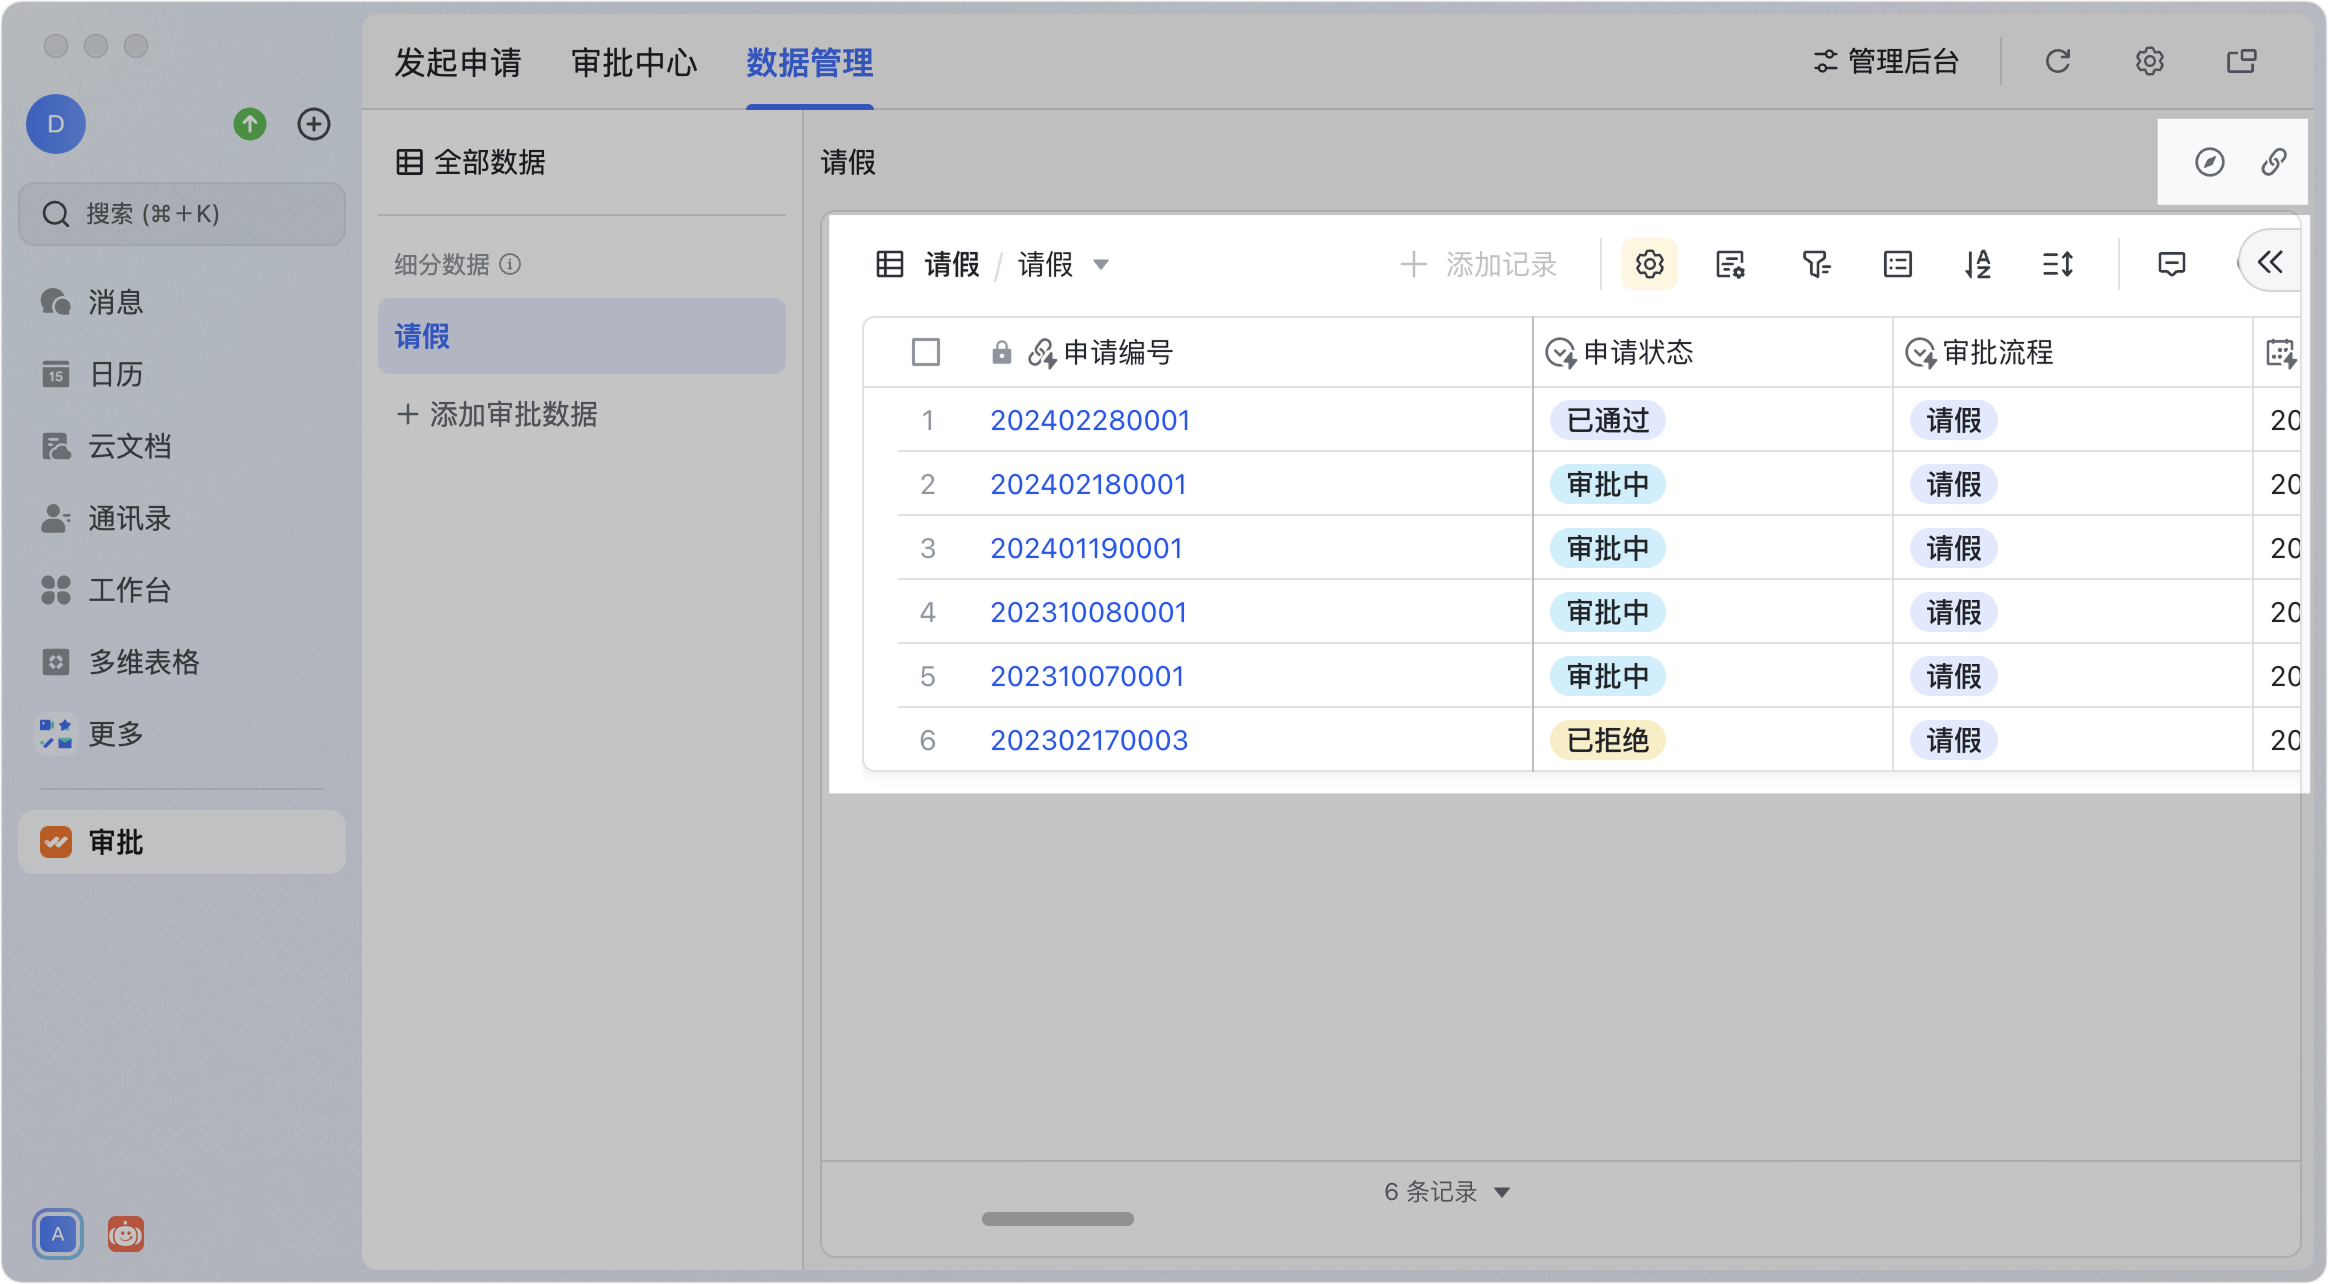2328x1284 pixels.
Task: Open in separate window icon
Action: [2241, 62]
